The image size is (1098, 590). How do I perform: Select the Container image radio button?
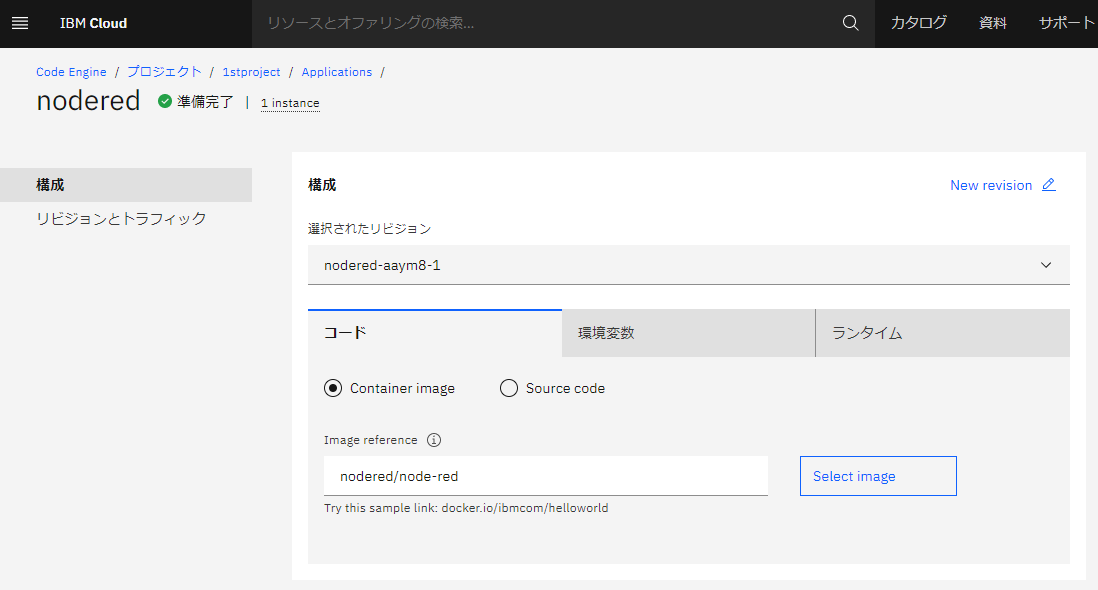[333, 388]
